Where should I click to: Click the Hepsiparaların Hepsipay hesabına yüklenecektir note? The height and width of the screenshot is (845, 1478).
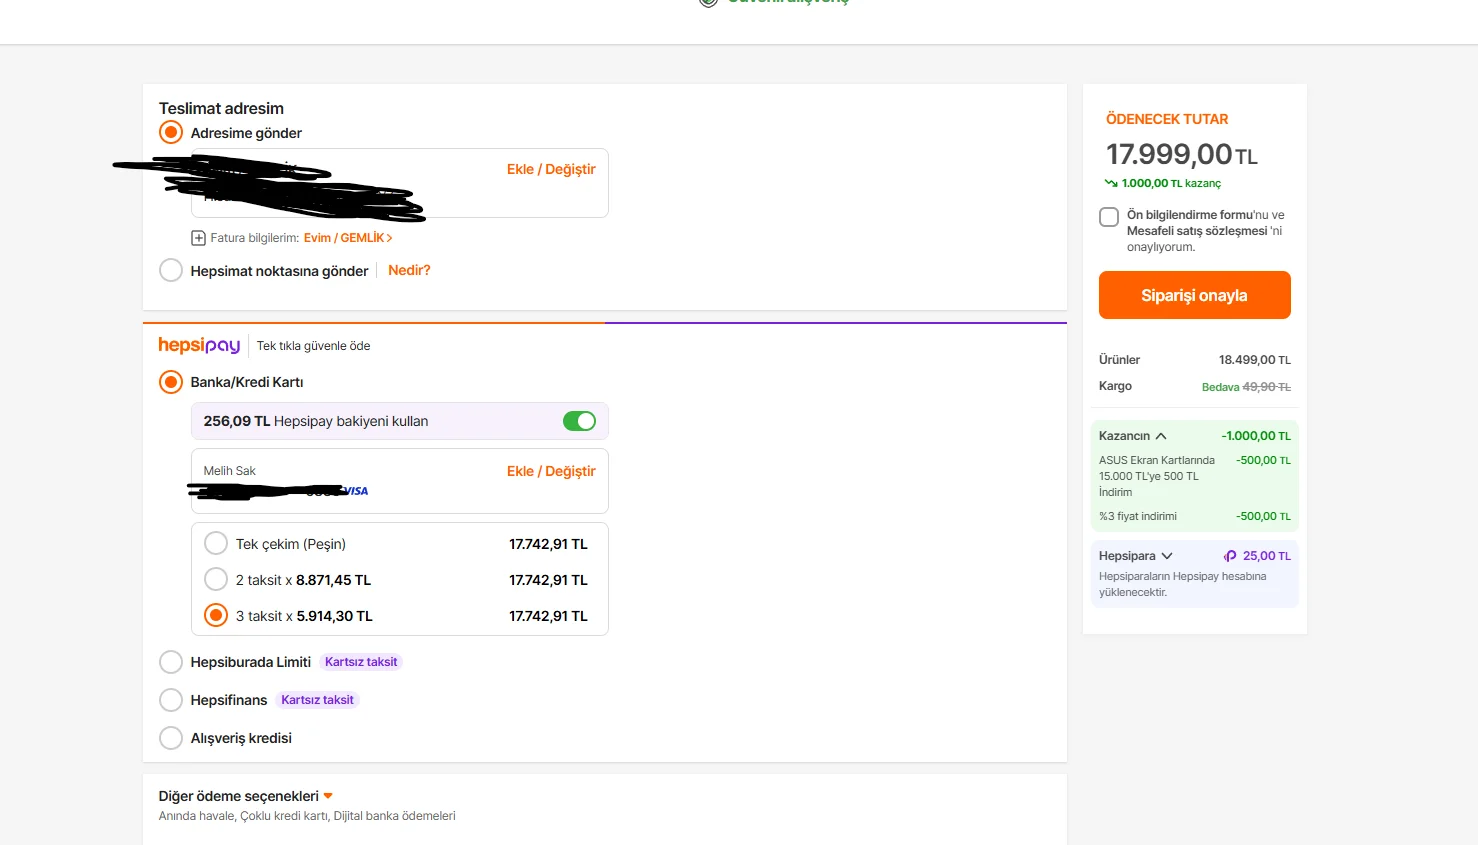(x=1183, y=584)
